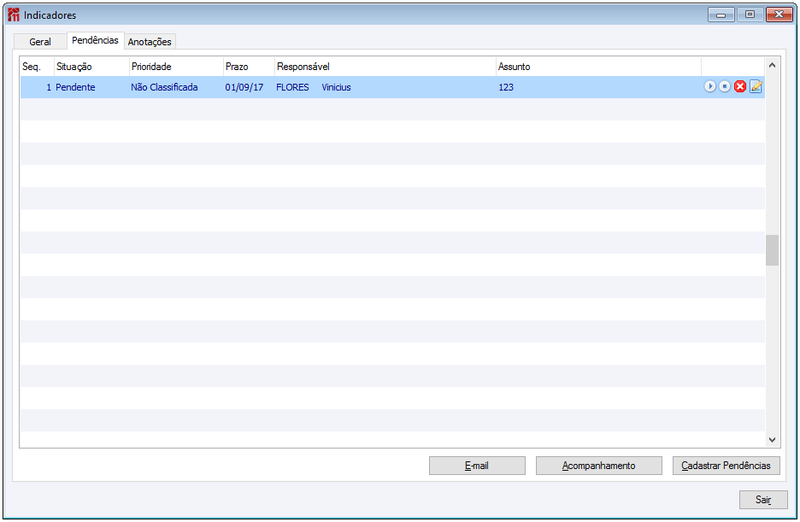Image resolution: width=800 pixels, height=522 pixels.
Task: Open the Anotações tab
Action: point(149,42)
